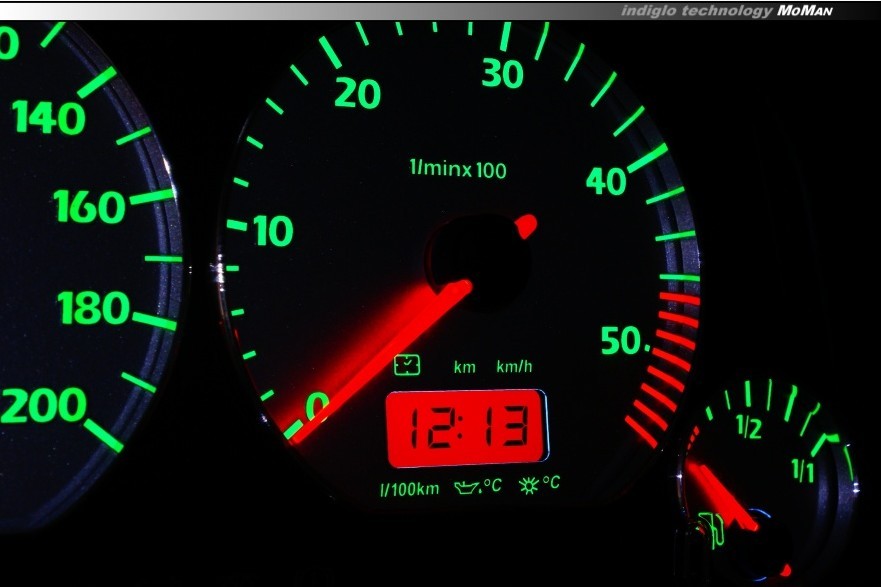Click the red tachometer needle

point(380,362)
